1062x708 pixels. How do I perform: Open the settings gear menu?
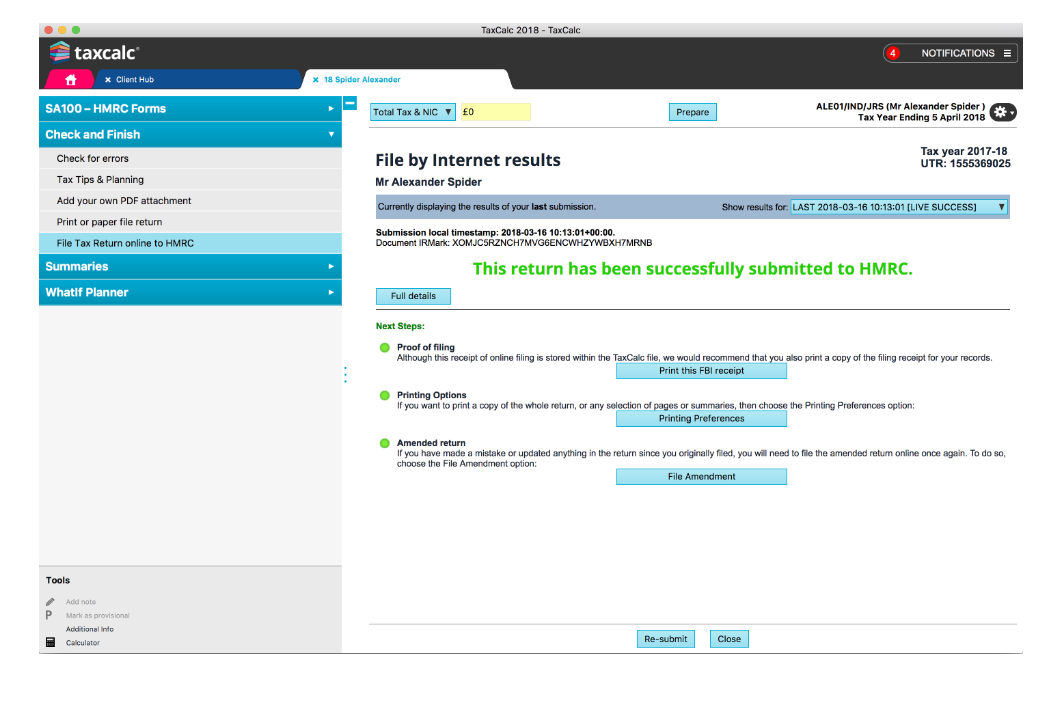[x=1002, y=113]
